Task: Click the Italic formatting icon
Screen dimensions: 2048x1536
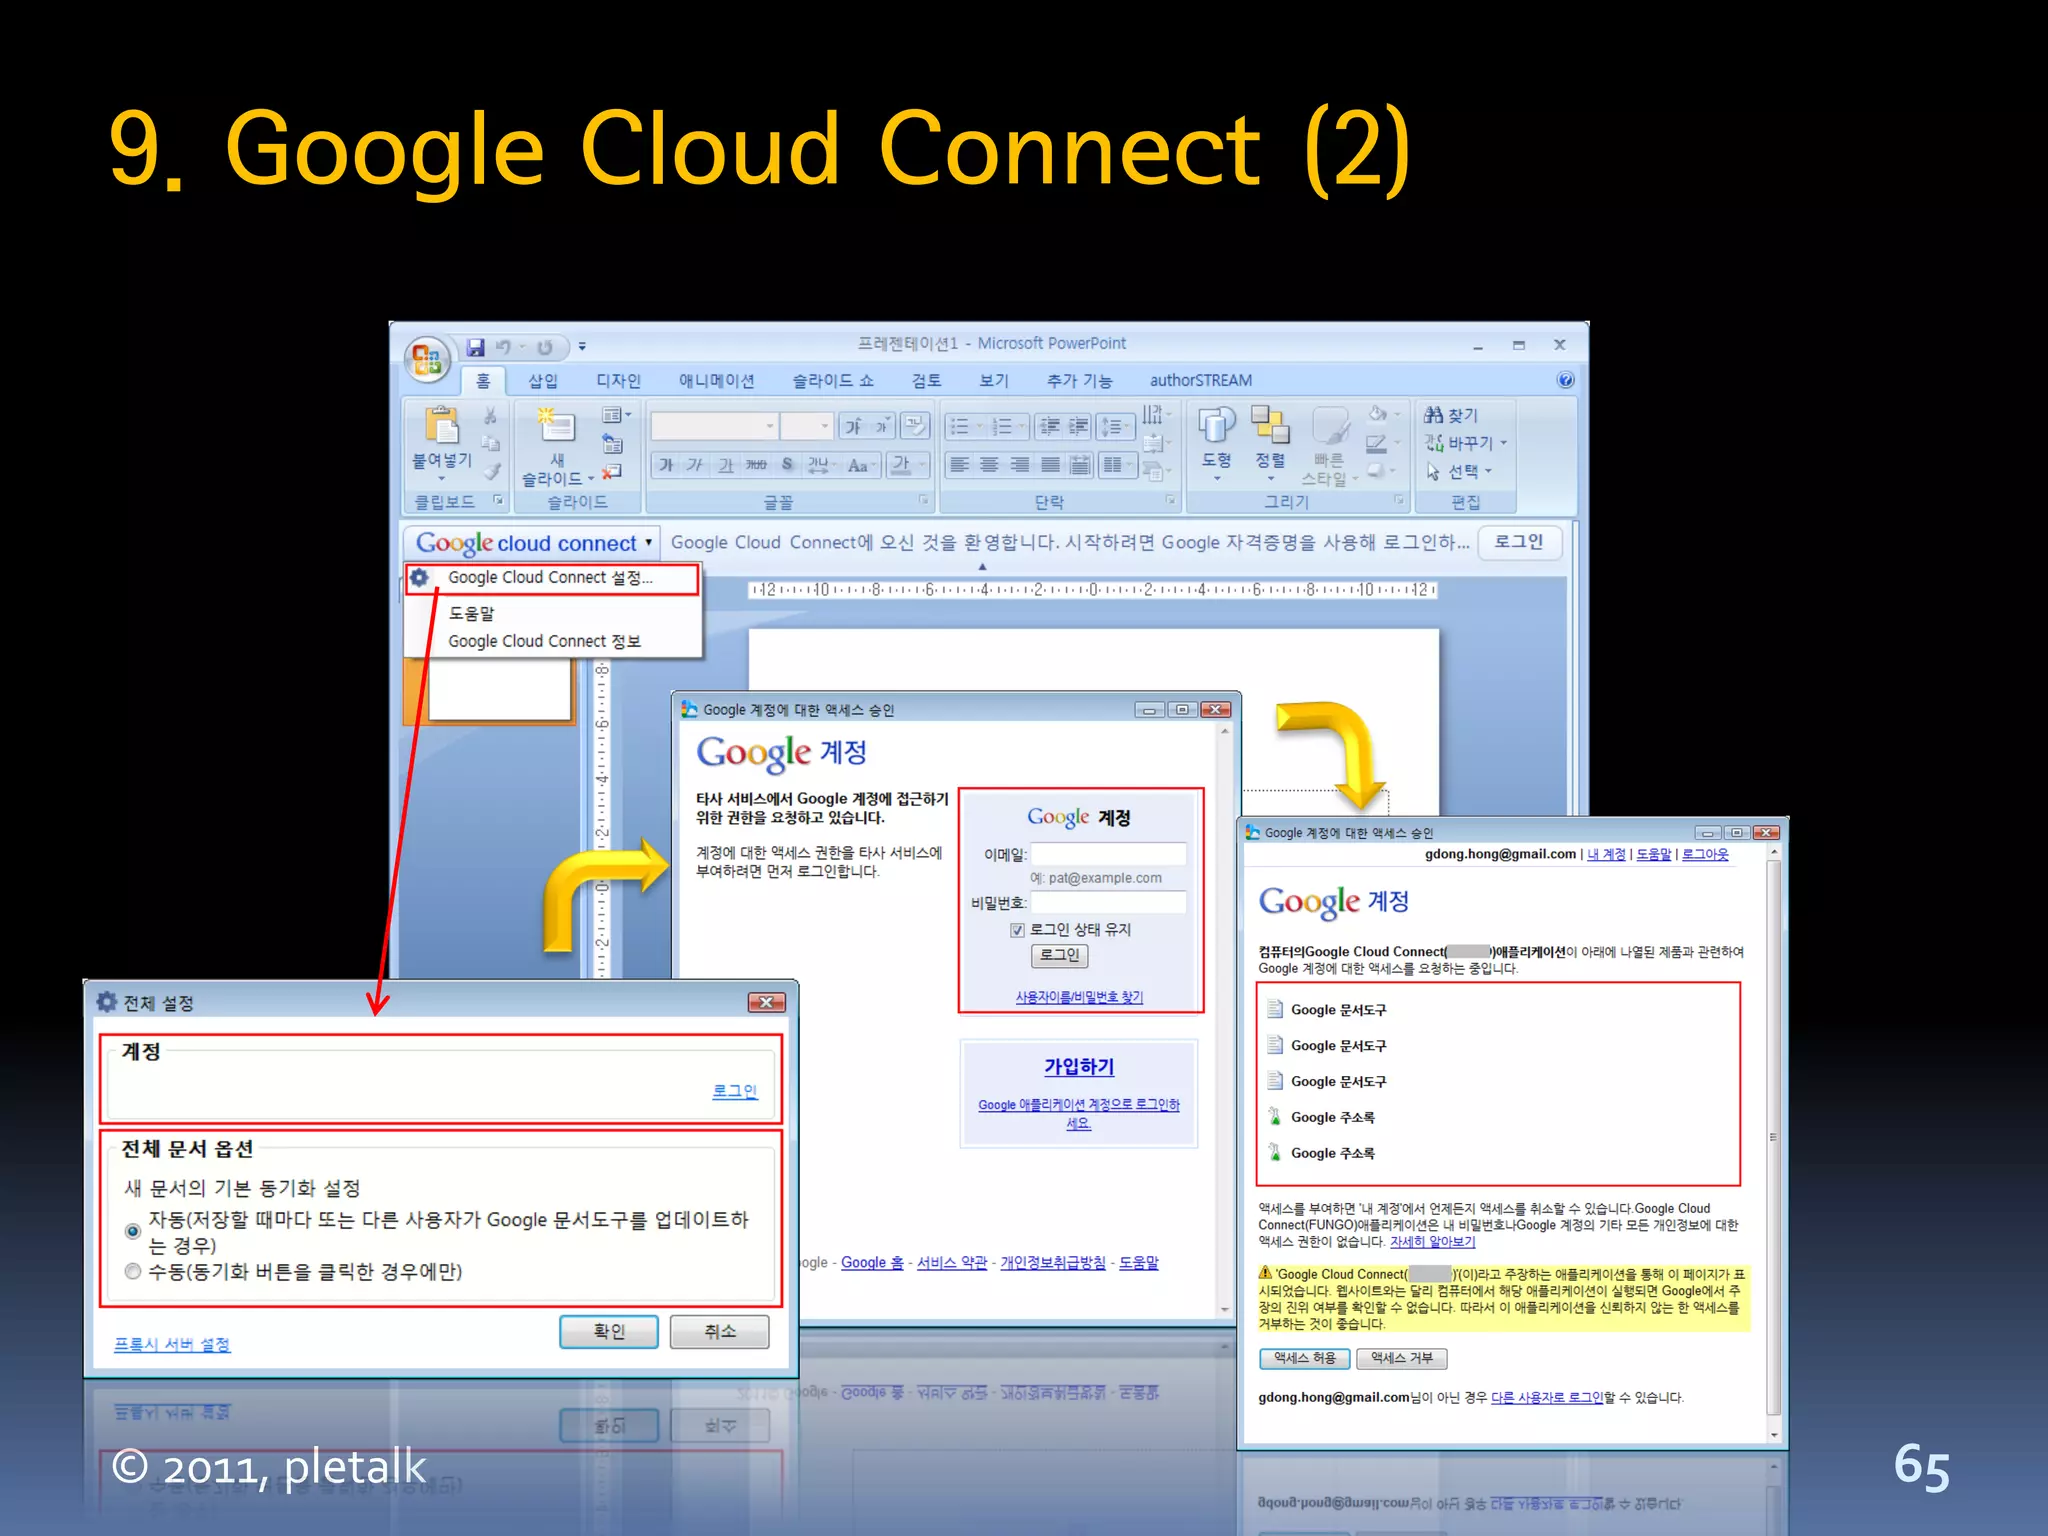Action: pos(695,465)
